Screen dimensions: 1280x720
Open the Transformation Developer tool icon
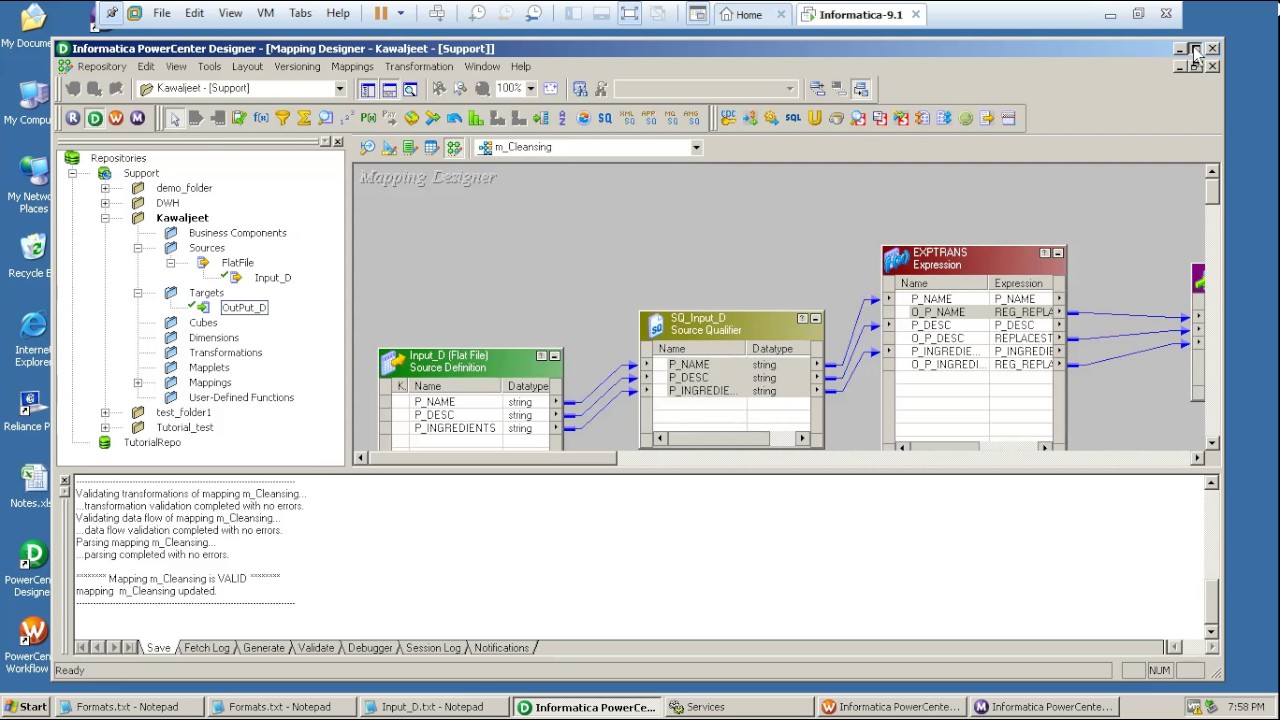(x=410, y=147)
